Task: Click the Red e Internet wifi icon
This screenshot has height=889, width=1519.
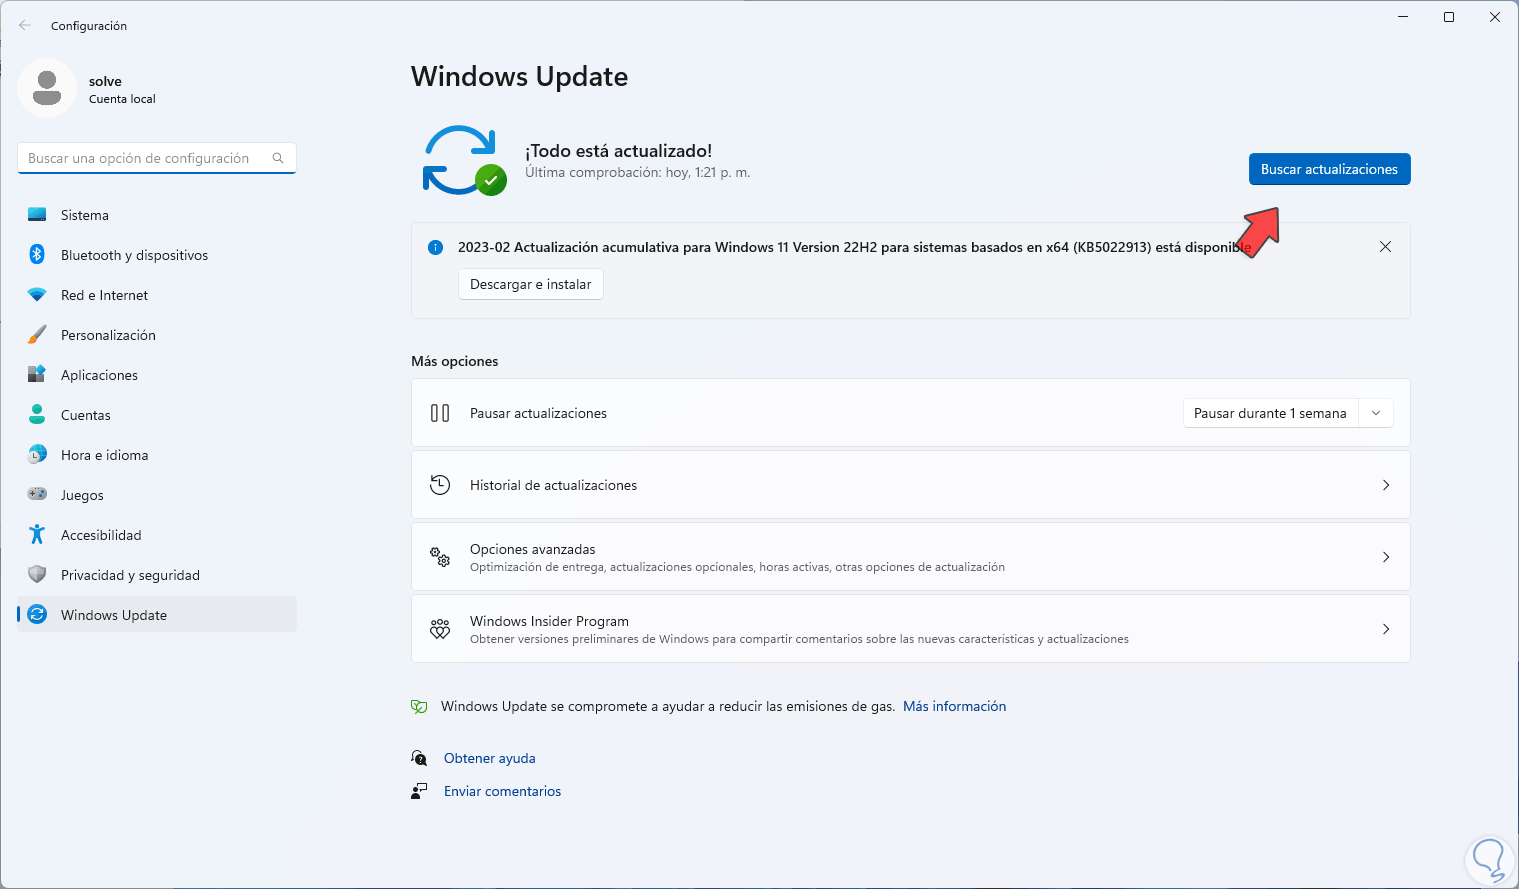Action: (x=37, y=295)
